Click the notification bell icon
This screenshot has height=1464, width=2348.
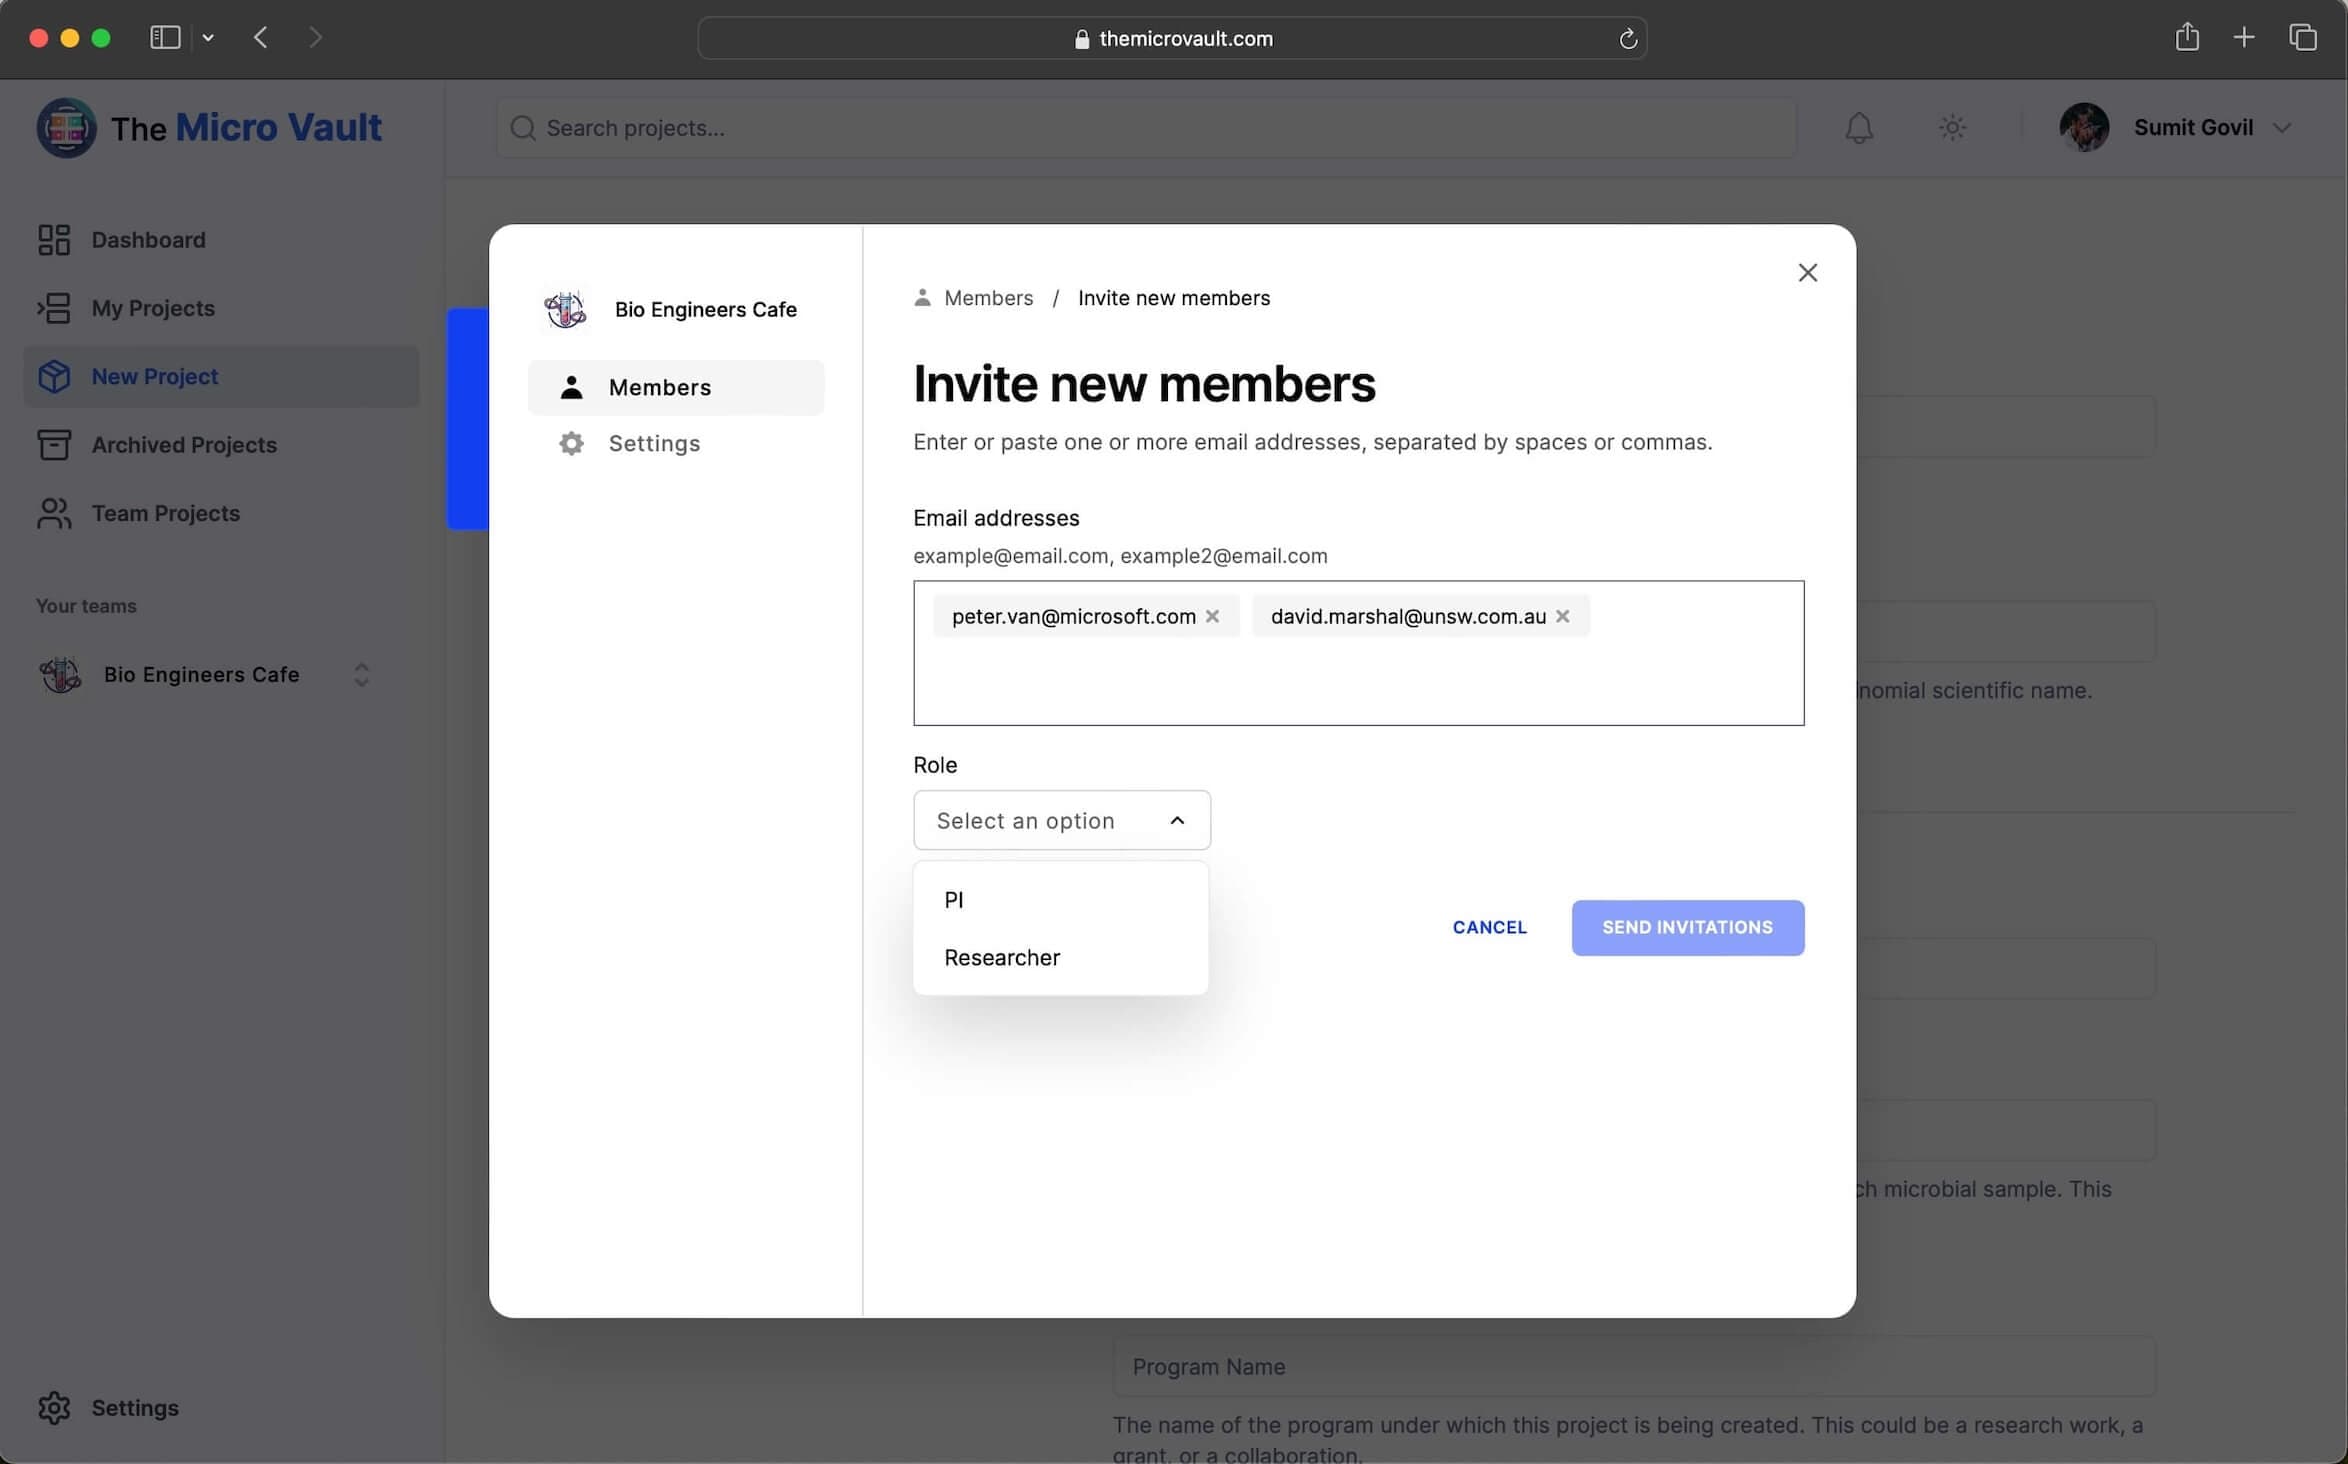point(1858,128)
